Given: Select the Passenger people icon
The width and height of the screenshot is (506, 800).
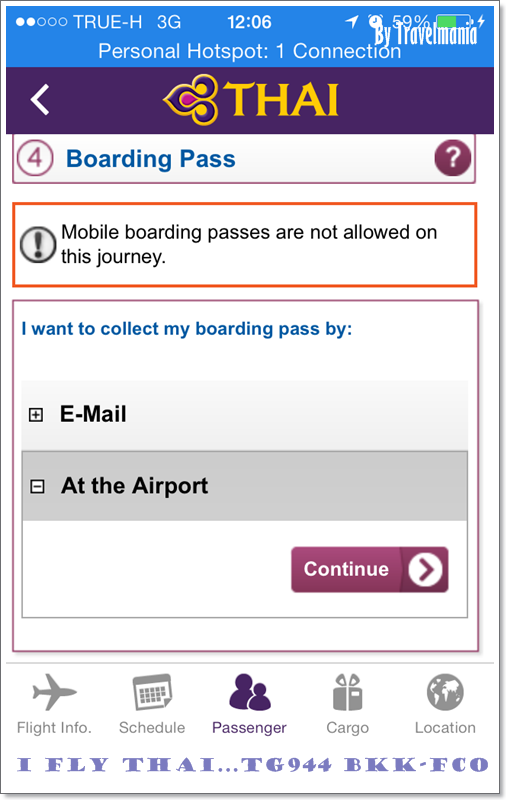Looking at the screenshot, I should [249, 692].
